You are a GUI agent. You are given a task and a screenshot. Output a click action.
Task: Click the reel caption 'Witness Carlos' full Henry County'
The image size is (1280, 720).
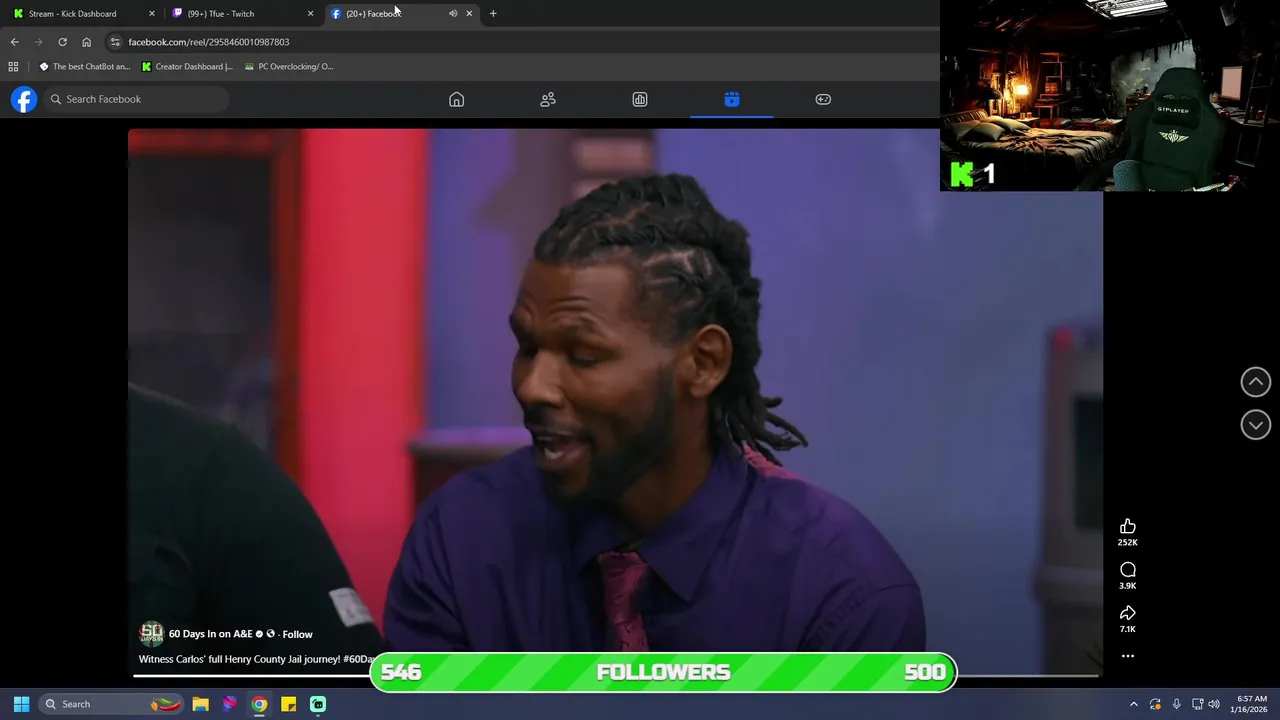[x=256, y=659]
